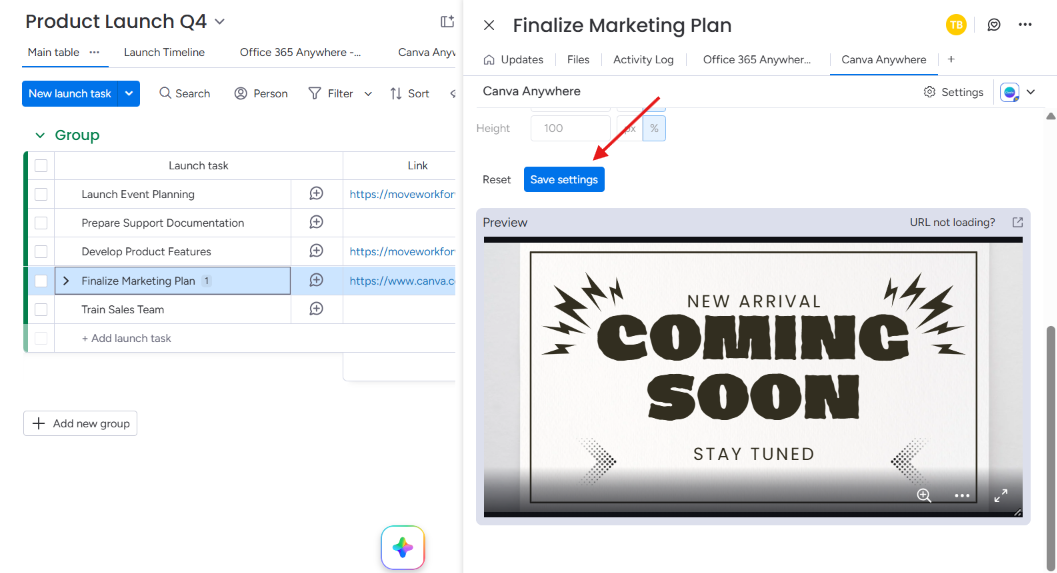The height and width of the screenshot is (573, 1057).
Task: Open Office 365 Anywhere board tab
Action: [300, 52]
